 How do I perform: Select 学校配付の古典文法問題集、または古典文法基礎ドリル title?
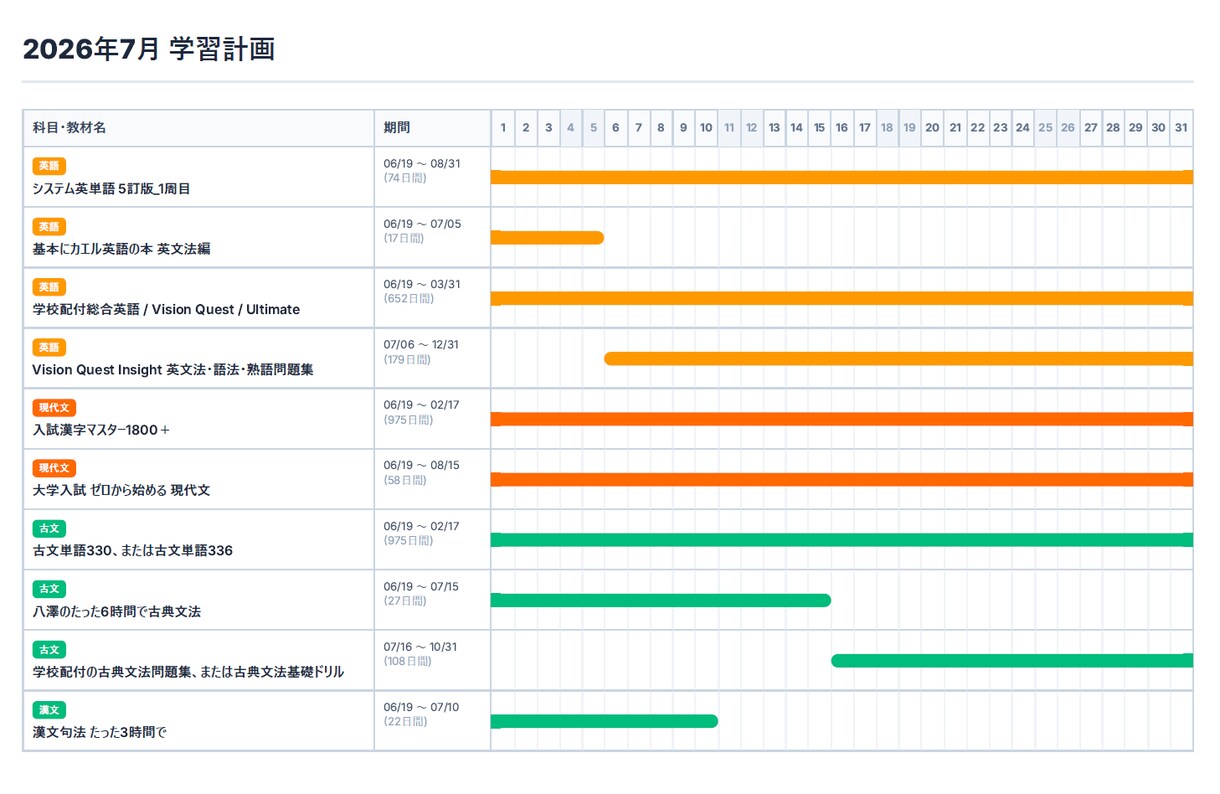188,672
